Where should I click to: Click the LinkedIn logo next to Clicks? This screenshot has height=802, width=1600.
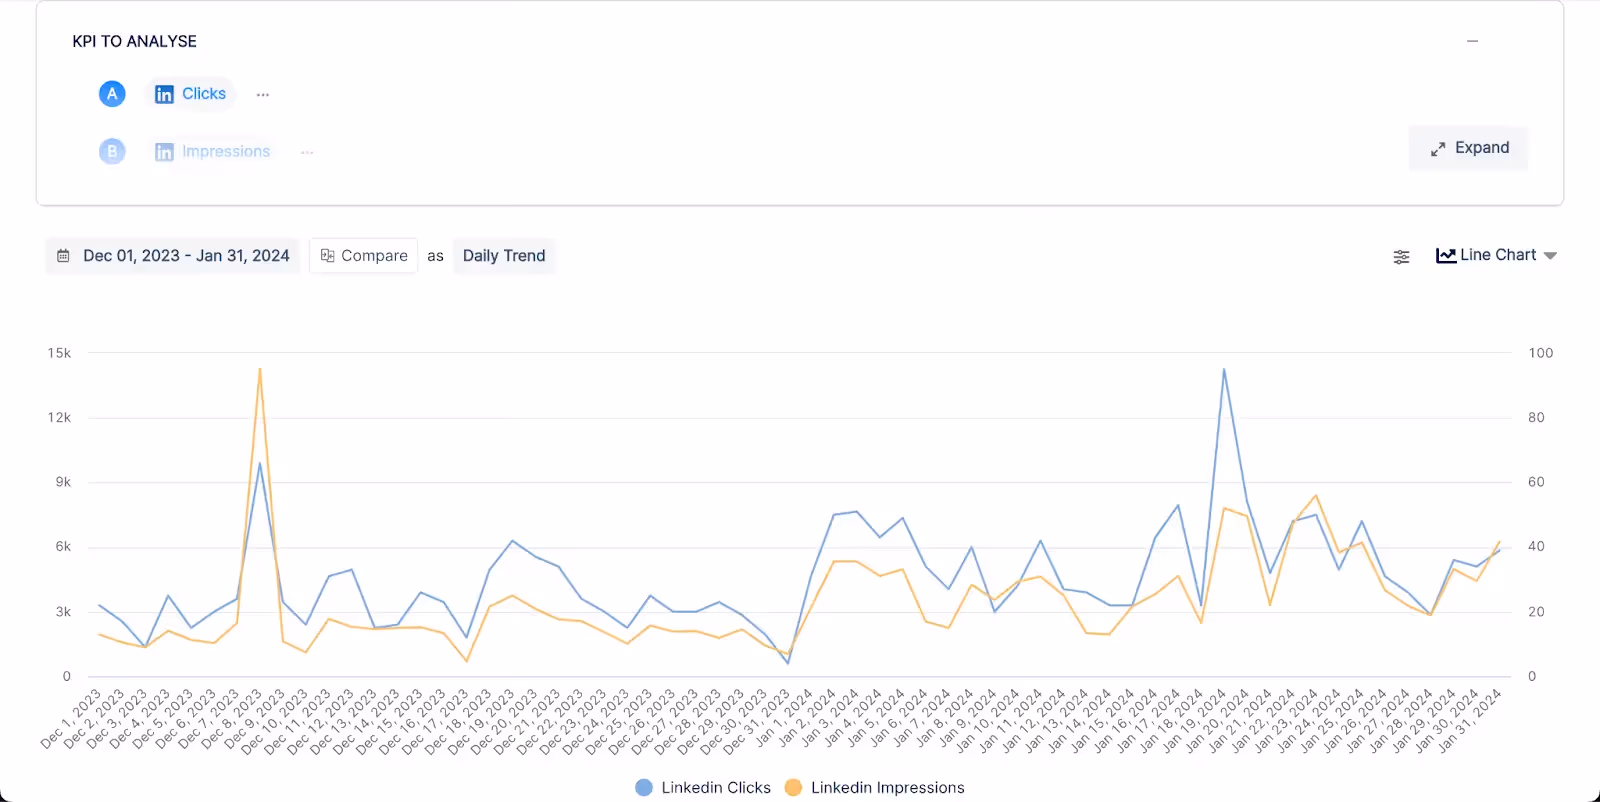164,93
